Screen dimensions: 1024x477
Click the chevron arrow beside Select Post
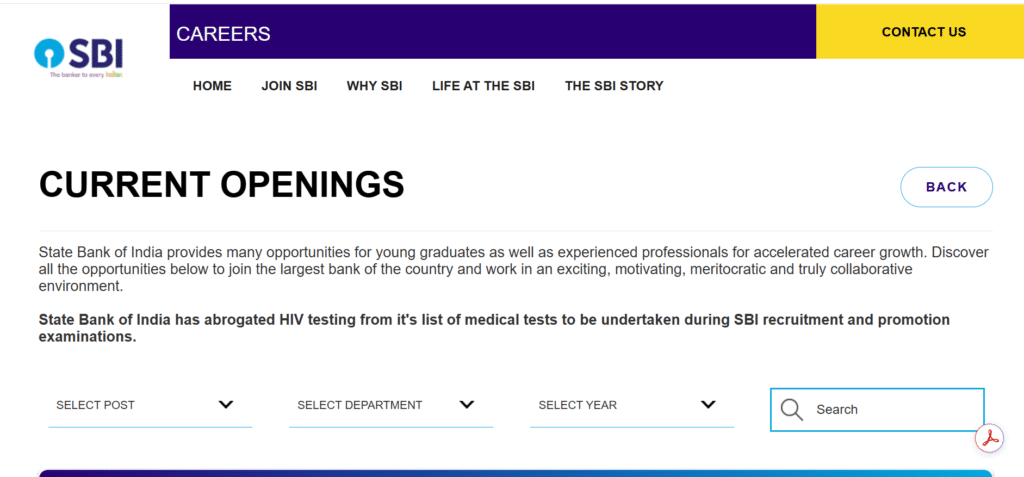tap(226, 405)
